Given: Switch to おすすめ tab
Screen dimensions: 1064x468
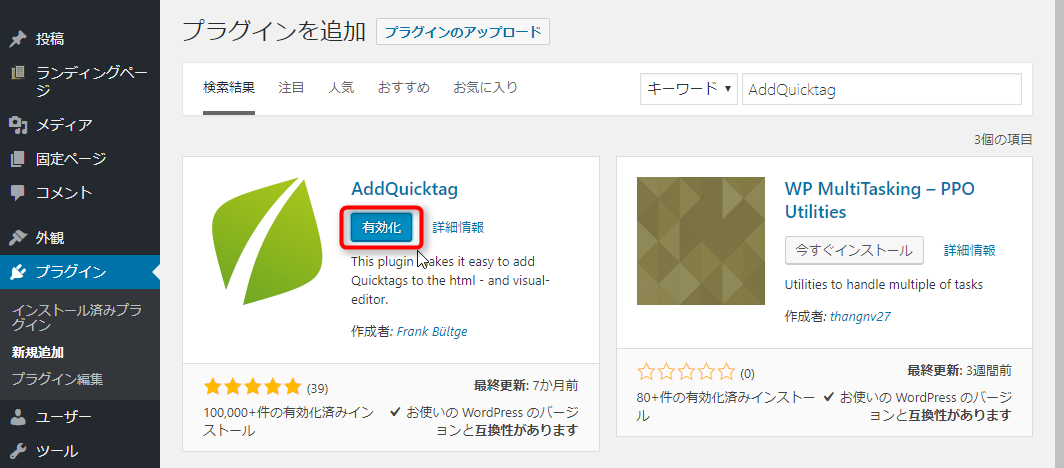Looking at the screenshot, I should (x=404, y=87).
